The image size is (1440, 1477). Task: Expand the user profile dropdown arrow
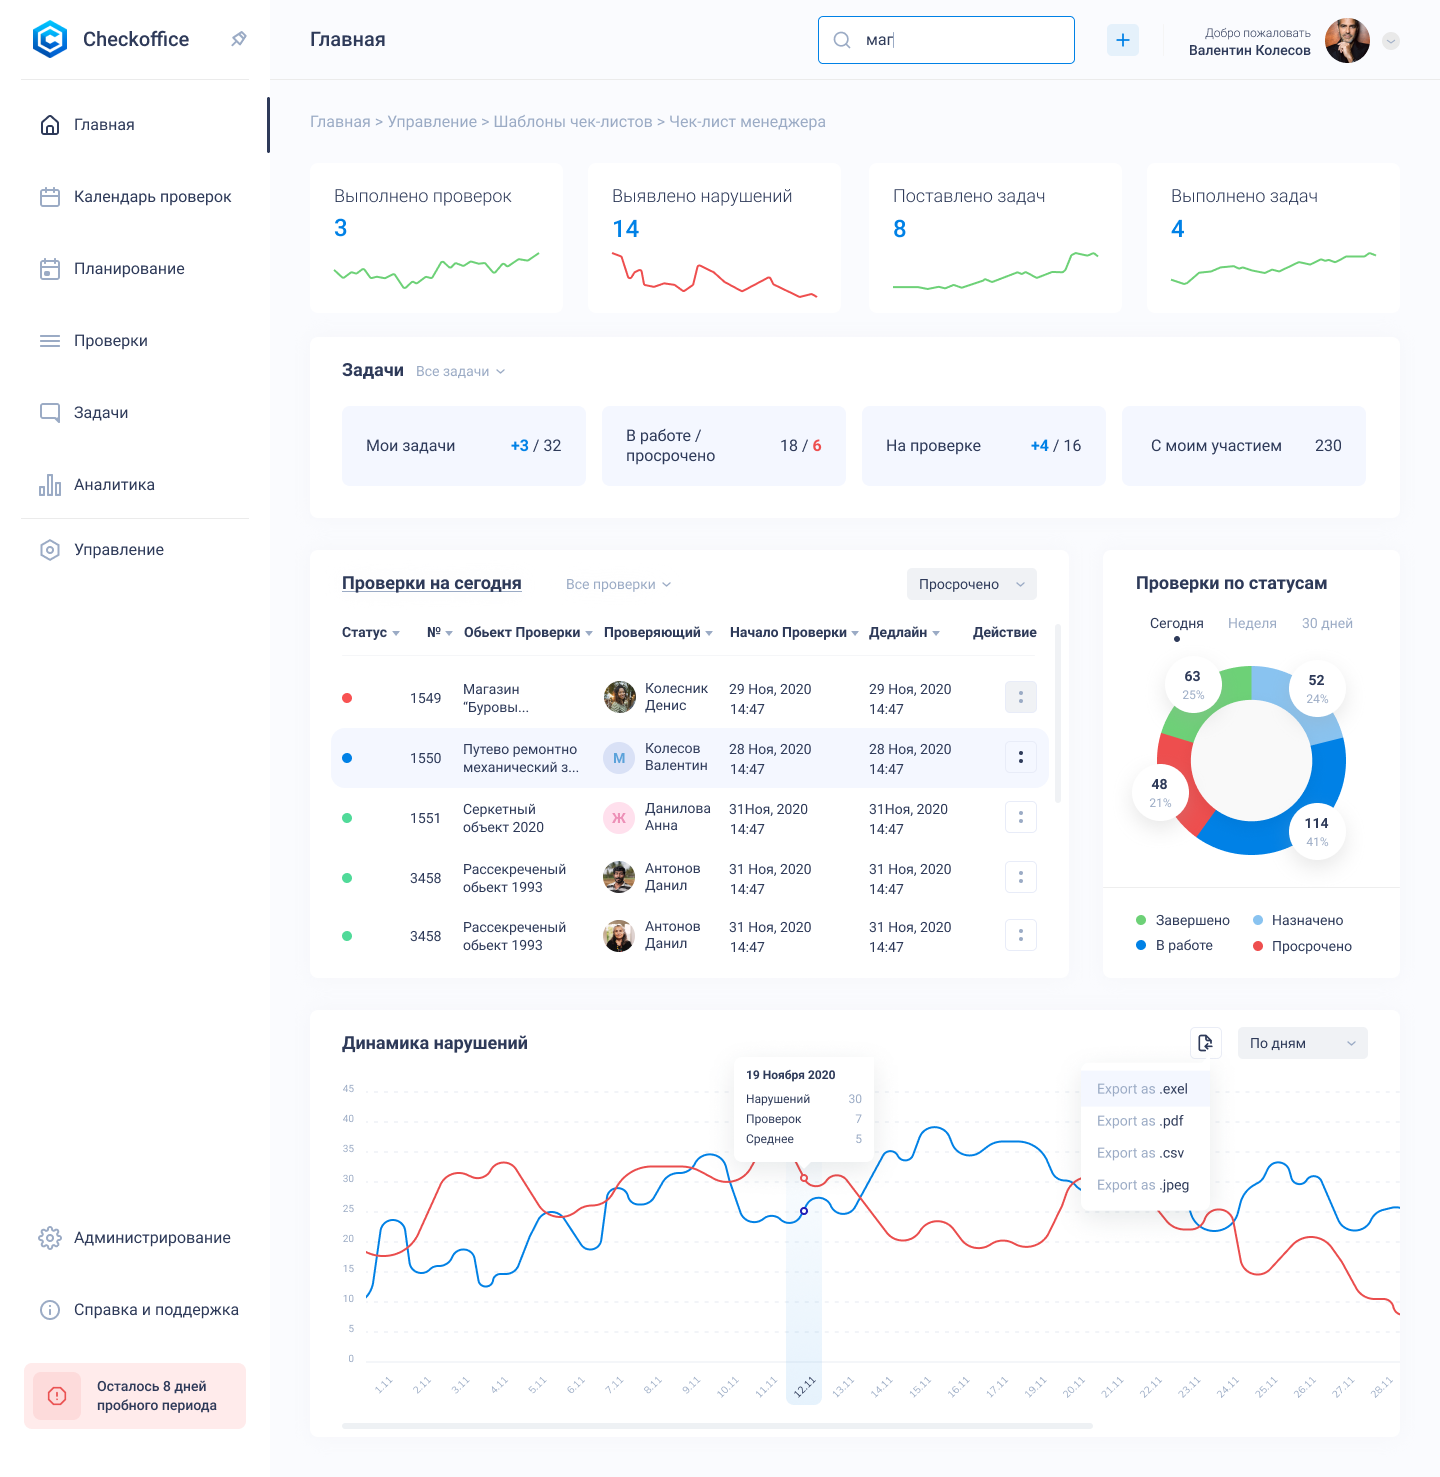(1390, 41)
